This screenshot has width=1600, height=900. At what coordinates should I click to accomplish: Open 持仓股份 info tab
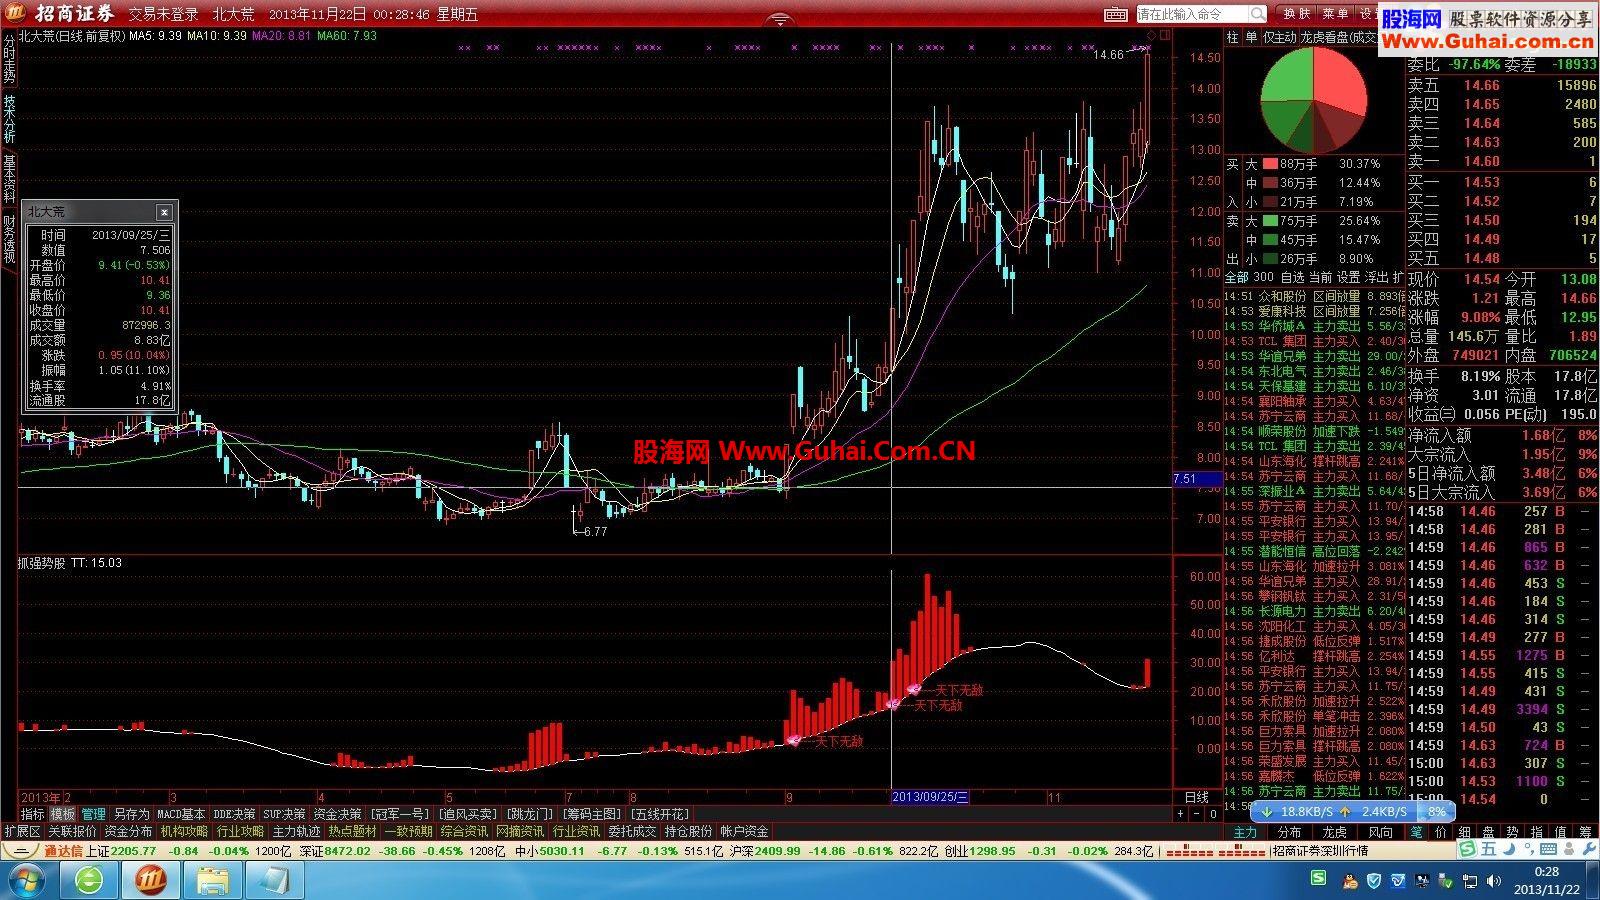(688, 832)
